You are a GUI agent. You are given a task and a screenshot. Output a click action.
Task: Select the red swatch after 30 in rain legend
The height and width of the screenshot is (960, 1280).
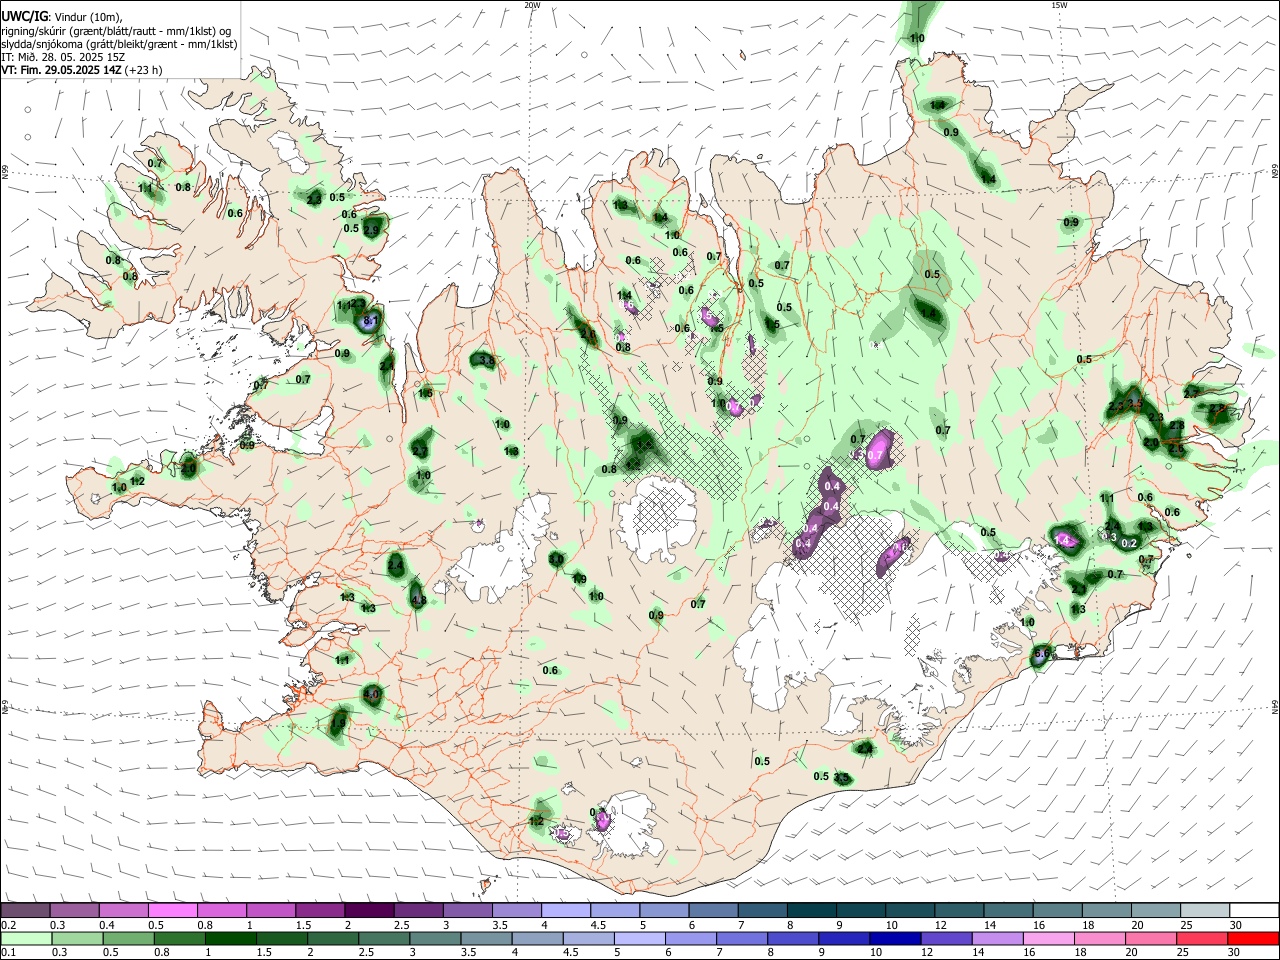coord(1253,938)
